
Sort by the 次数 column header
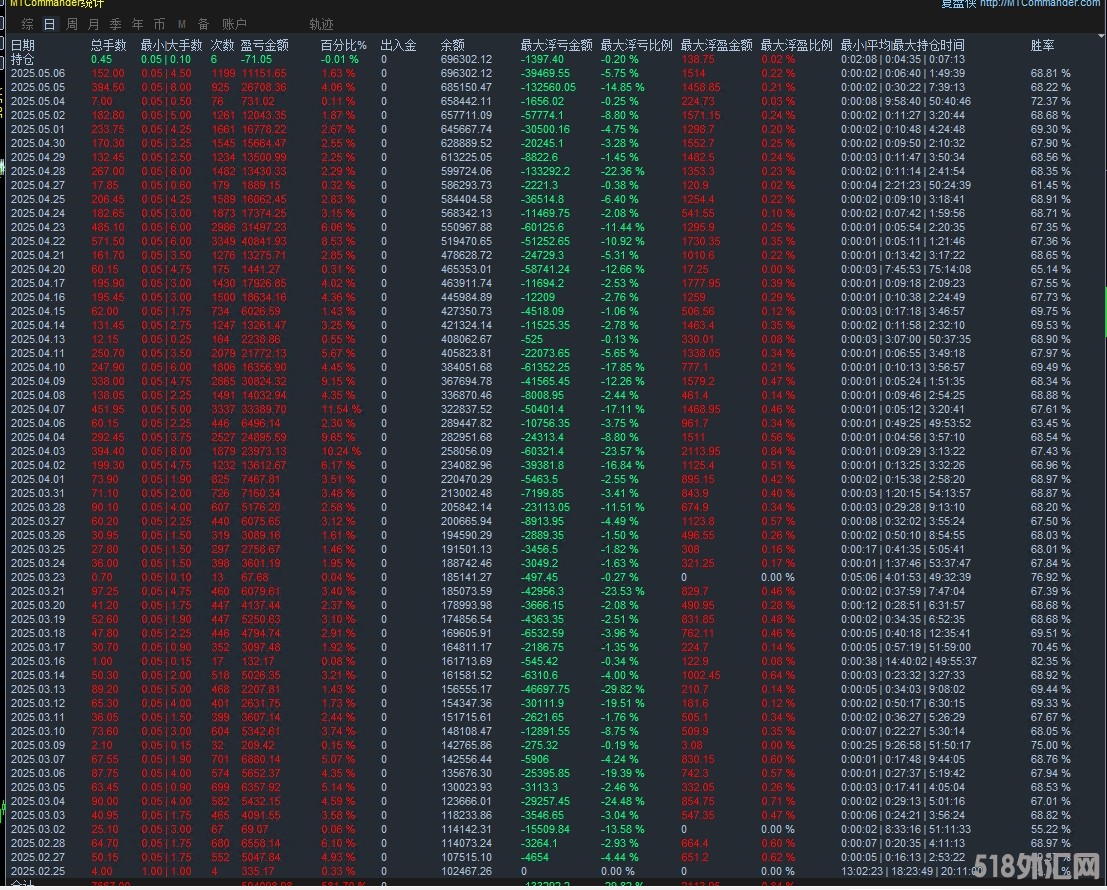222,45
